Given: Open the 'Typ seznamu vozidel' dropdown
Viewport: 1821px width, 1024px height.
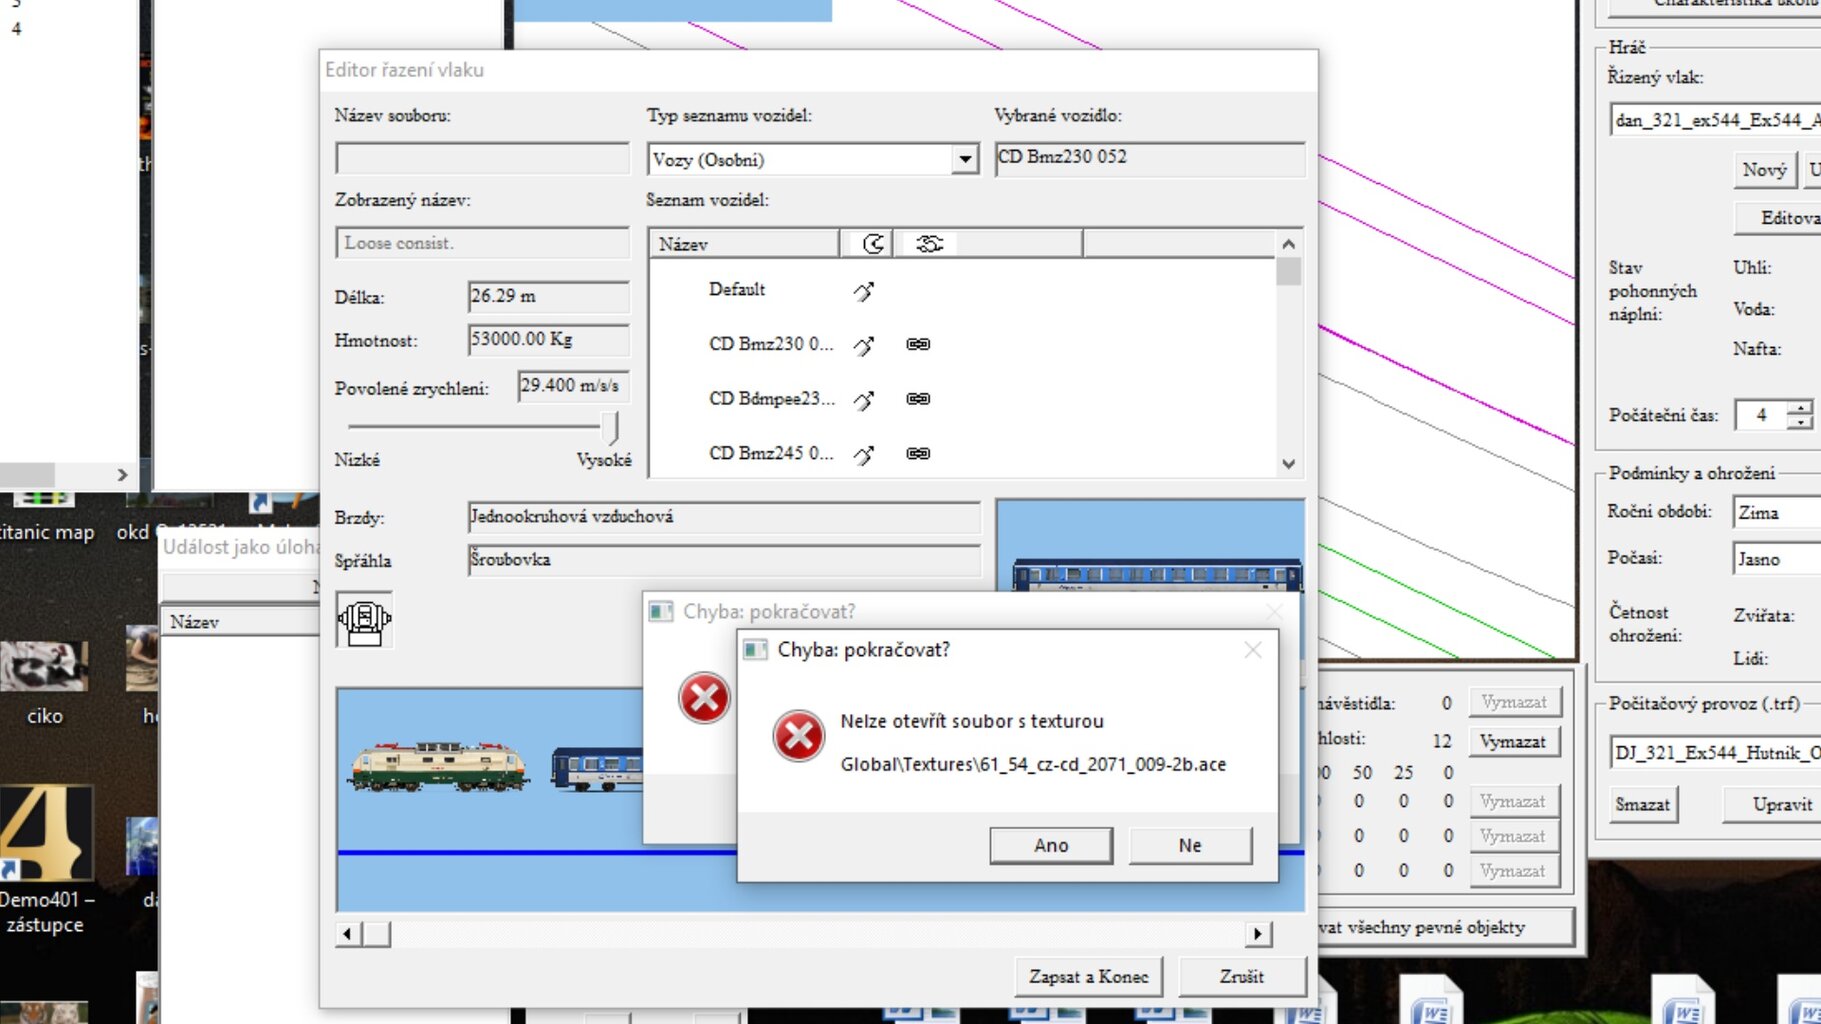Looking at the screenshot, I should [x=964, y=159].
